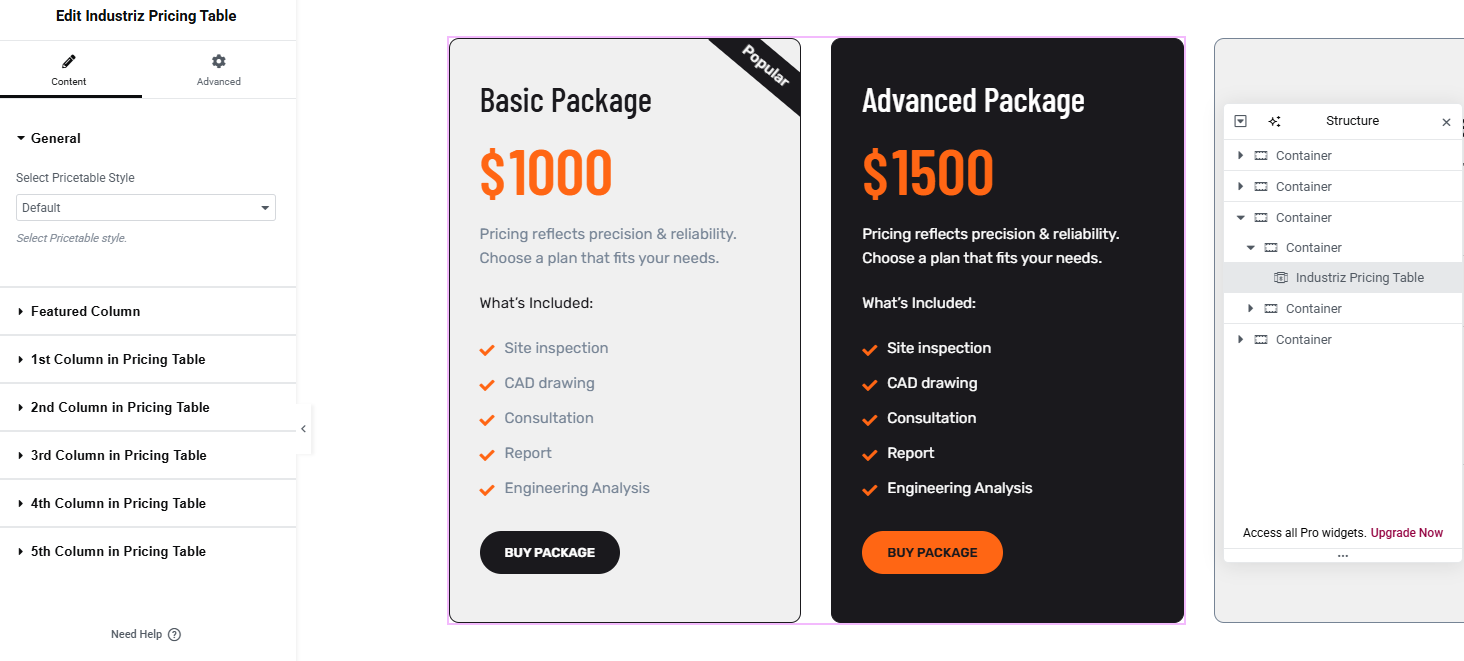Click the Structure panel bottom resize dots
Viewport: 1464px width, 661px height.
coord(1343,555)
